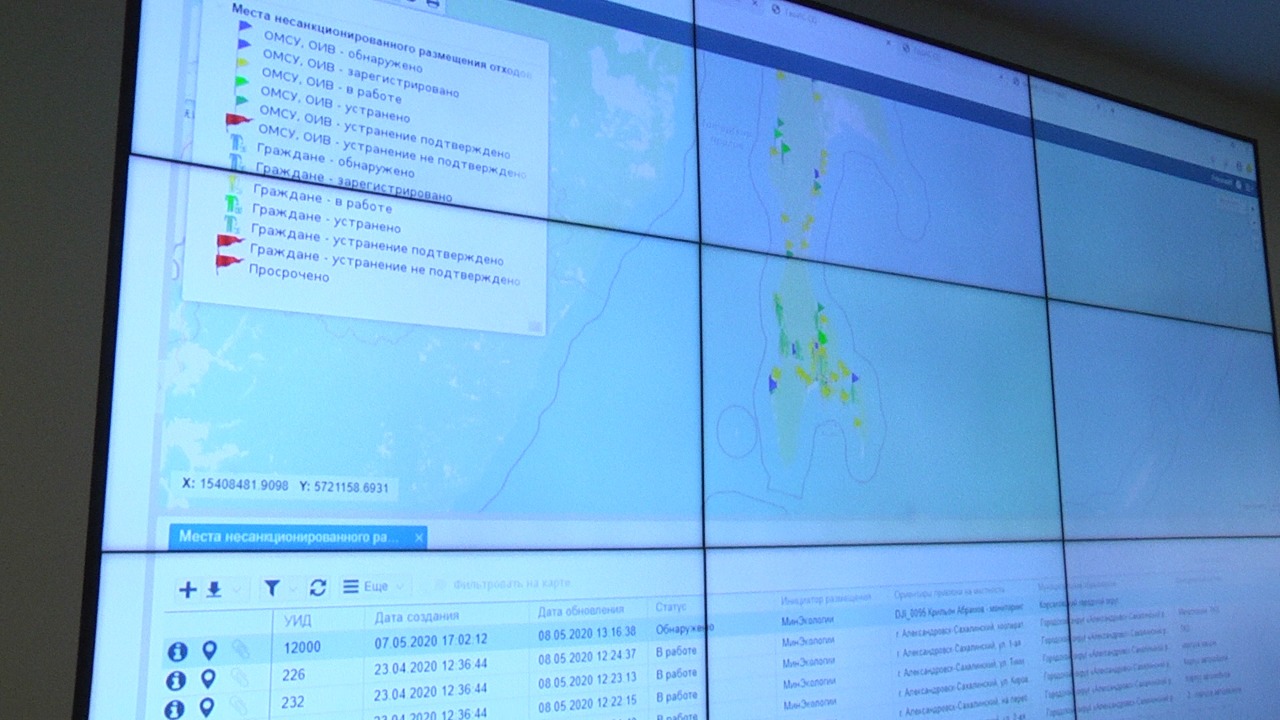
Task: Sort by 'УИД' column header
Action: [297, 620]
